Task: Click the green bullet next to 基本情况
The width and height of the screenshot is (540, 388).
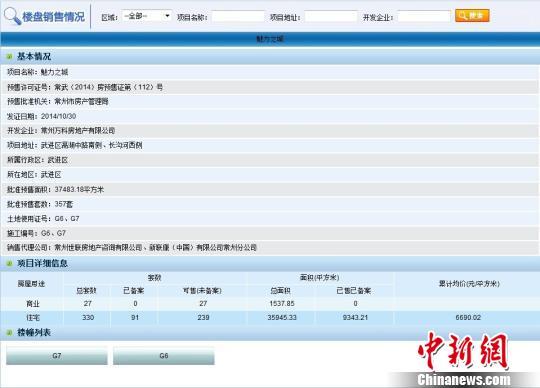Action: pyautogui.click(x=10, y=56)
